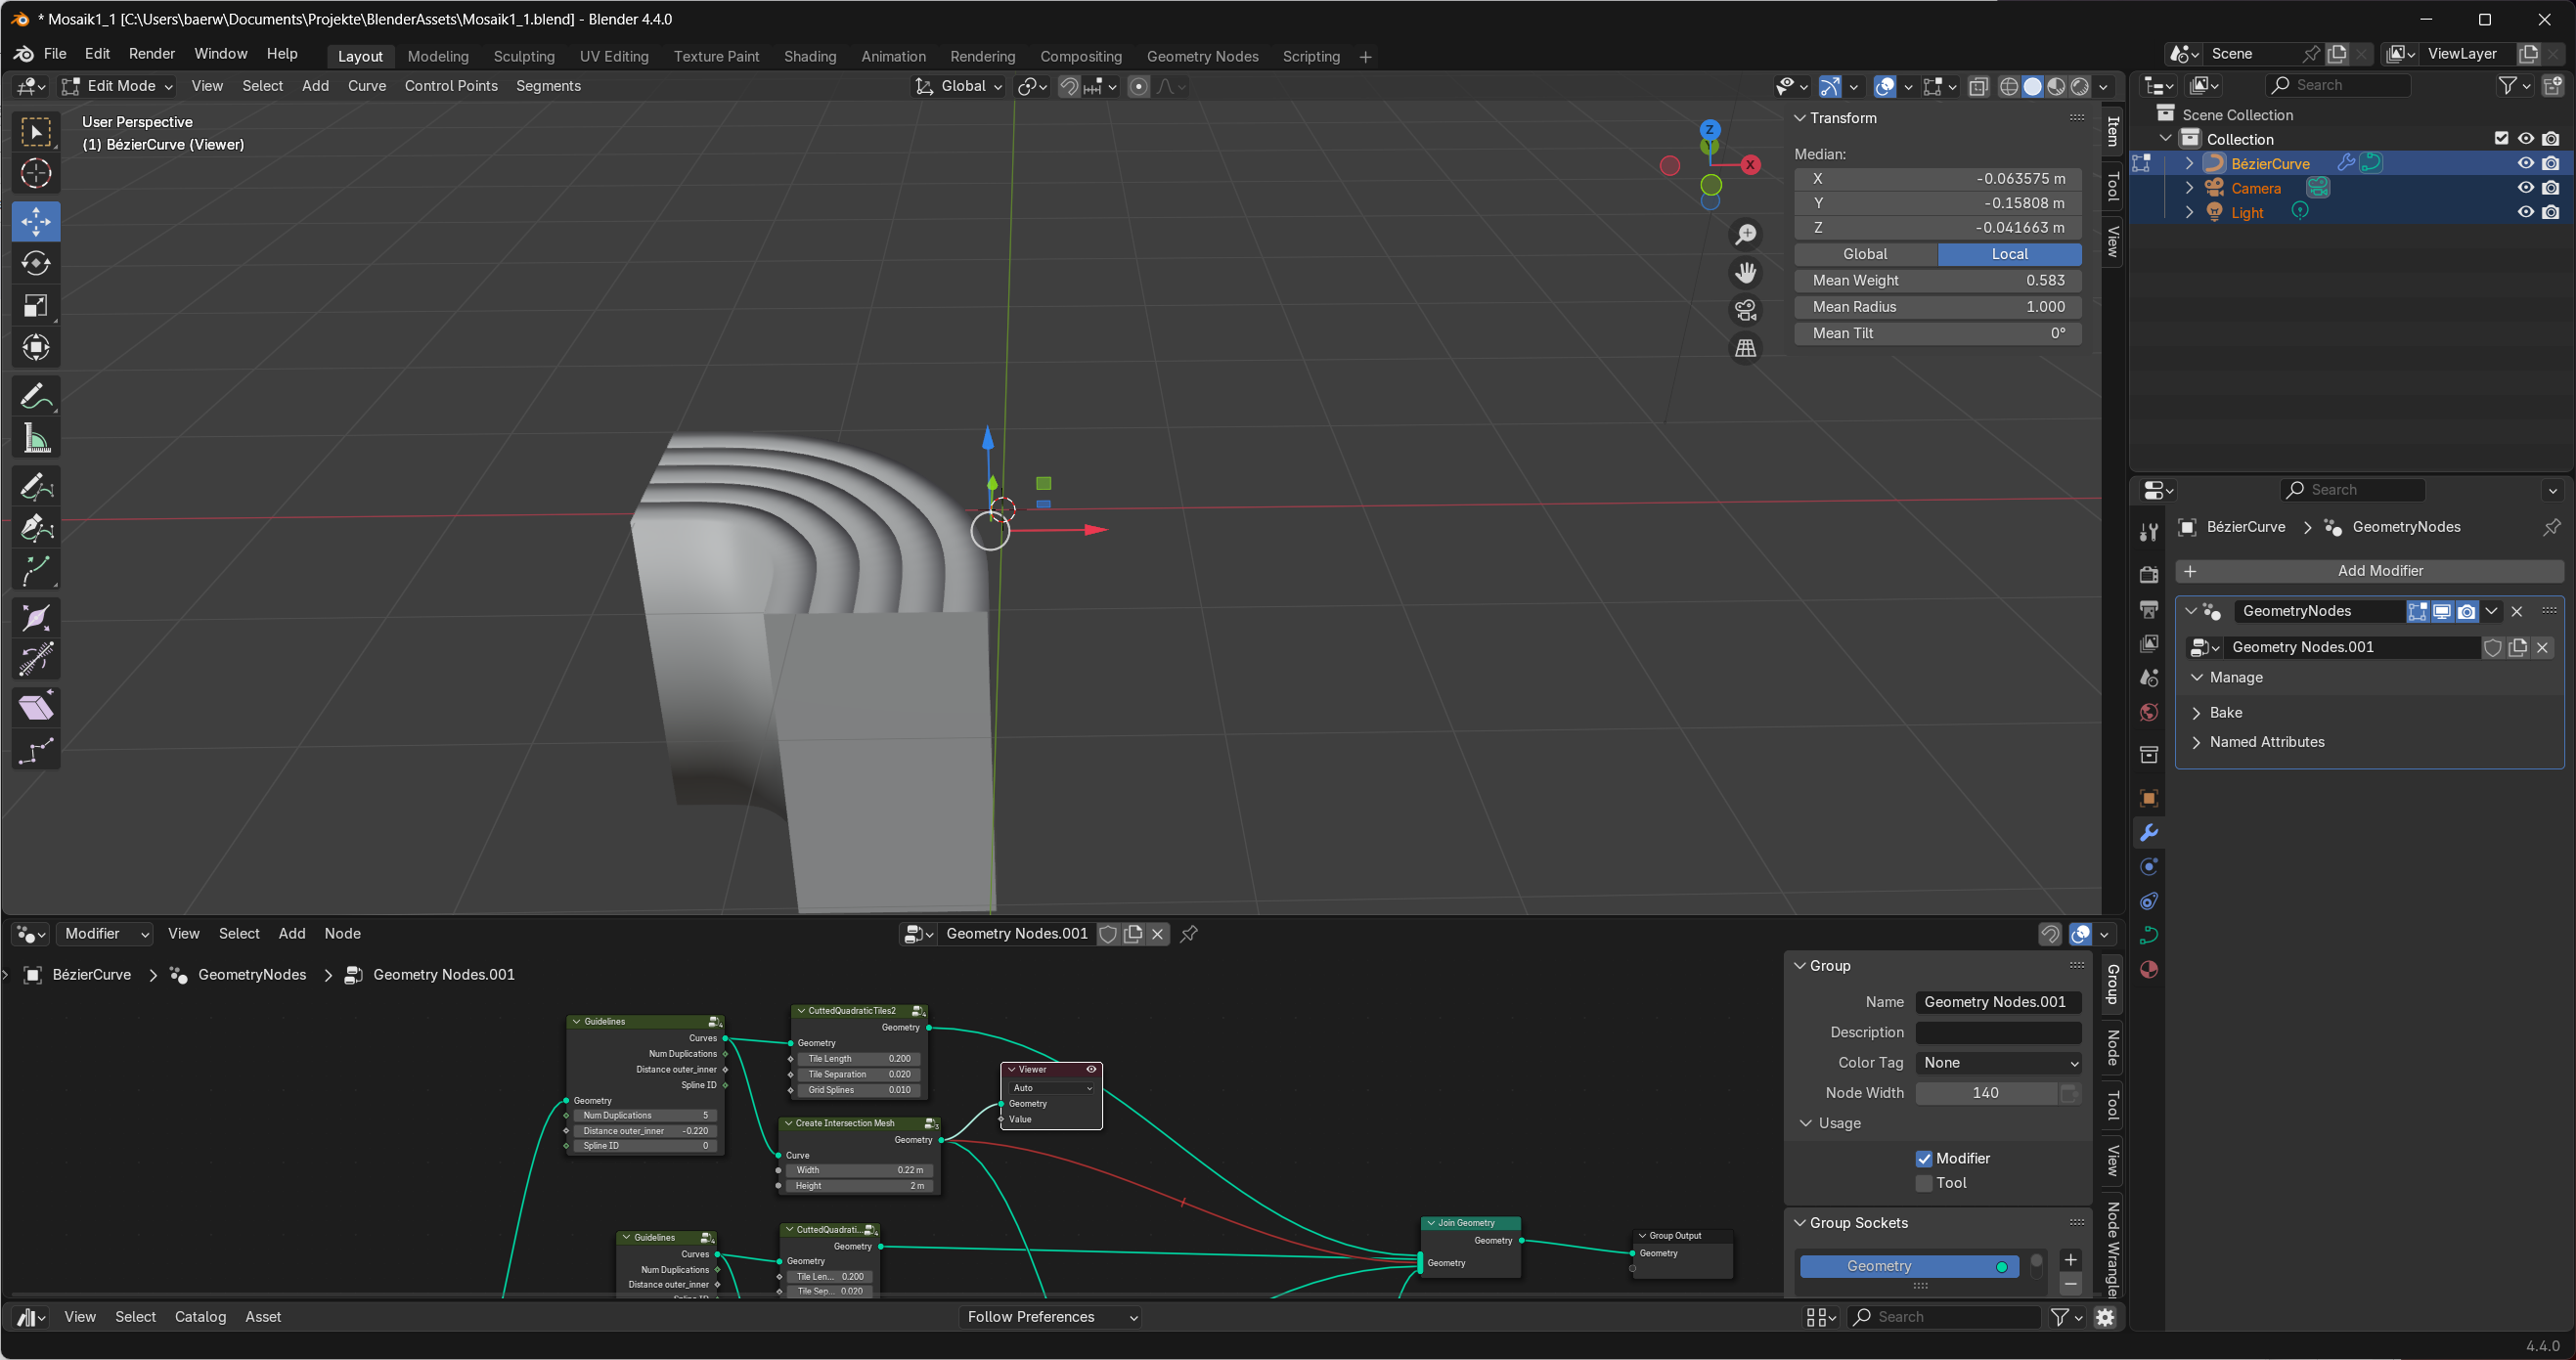
Task: Select the Scale tool
Action: click(36, 306)
